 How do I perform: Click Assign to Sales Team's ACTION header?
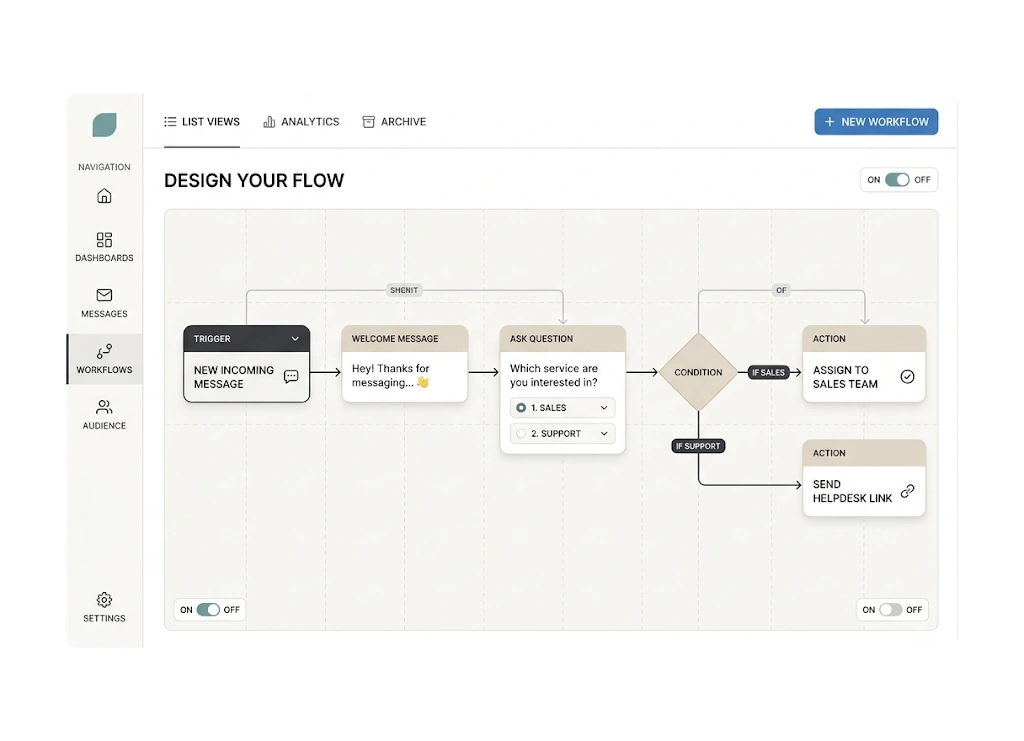(x=864, y=339)
